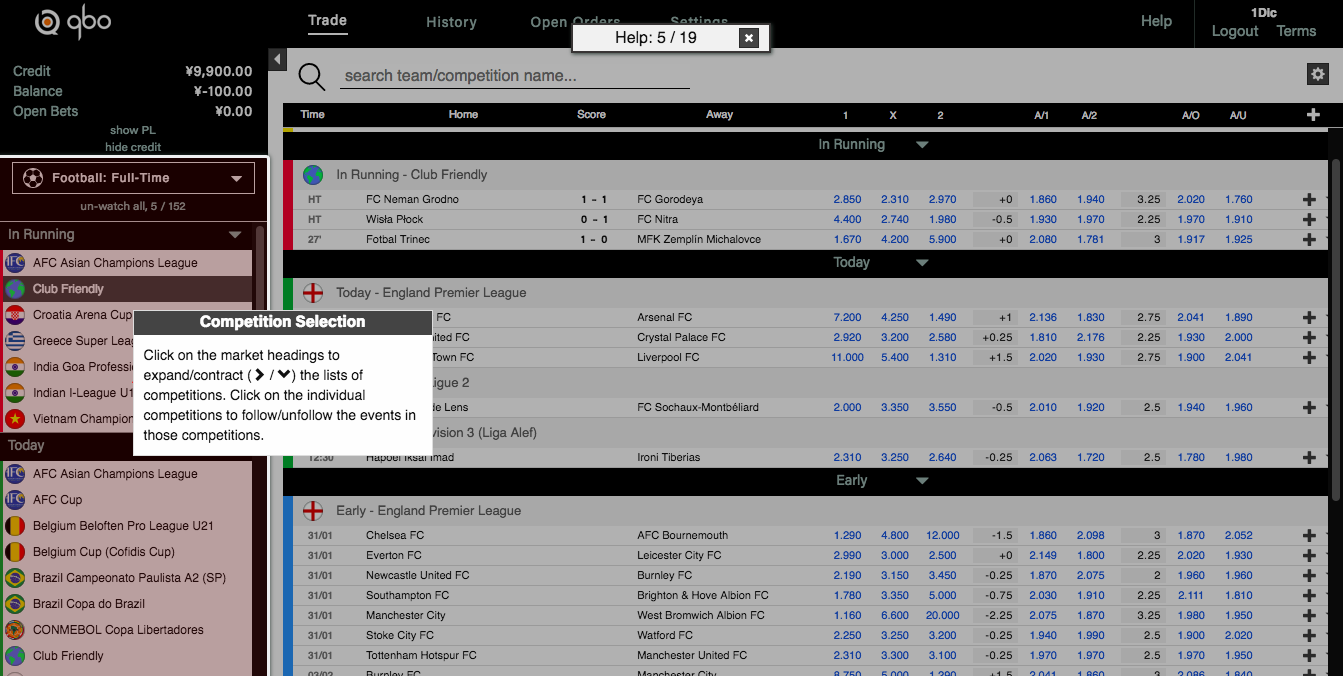
Task: Open the settings gear icon
Action: pos(1317,74)
